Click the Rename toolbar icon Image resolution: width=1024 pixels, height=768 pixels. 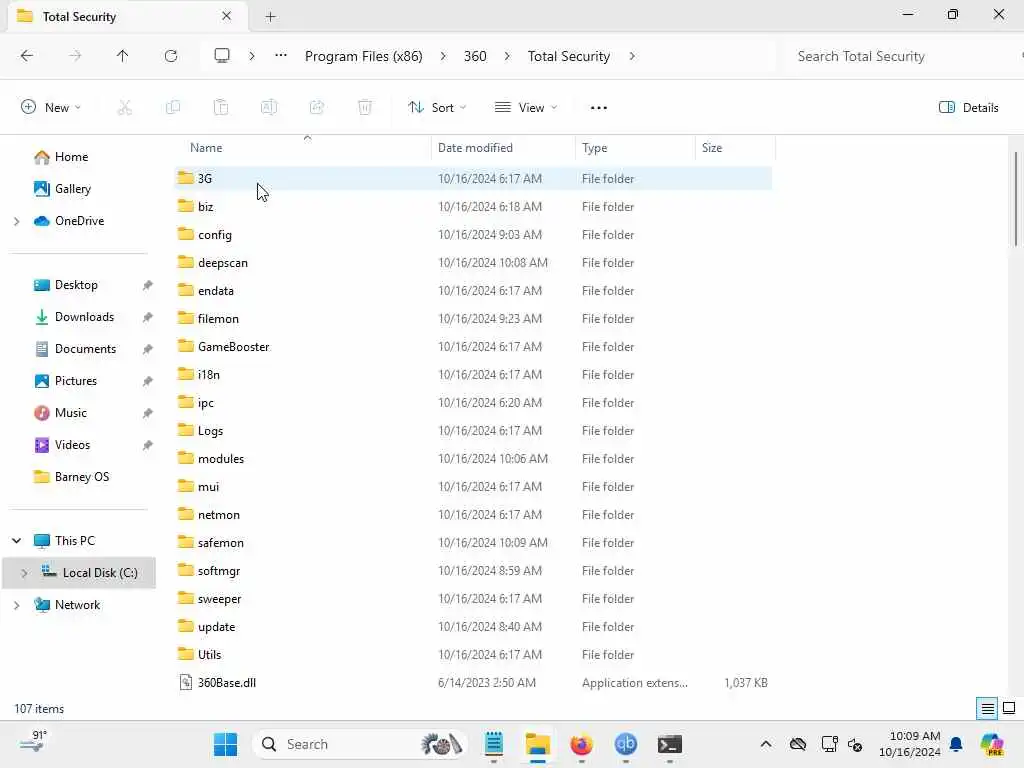[269, 108]
